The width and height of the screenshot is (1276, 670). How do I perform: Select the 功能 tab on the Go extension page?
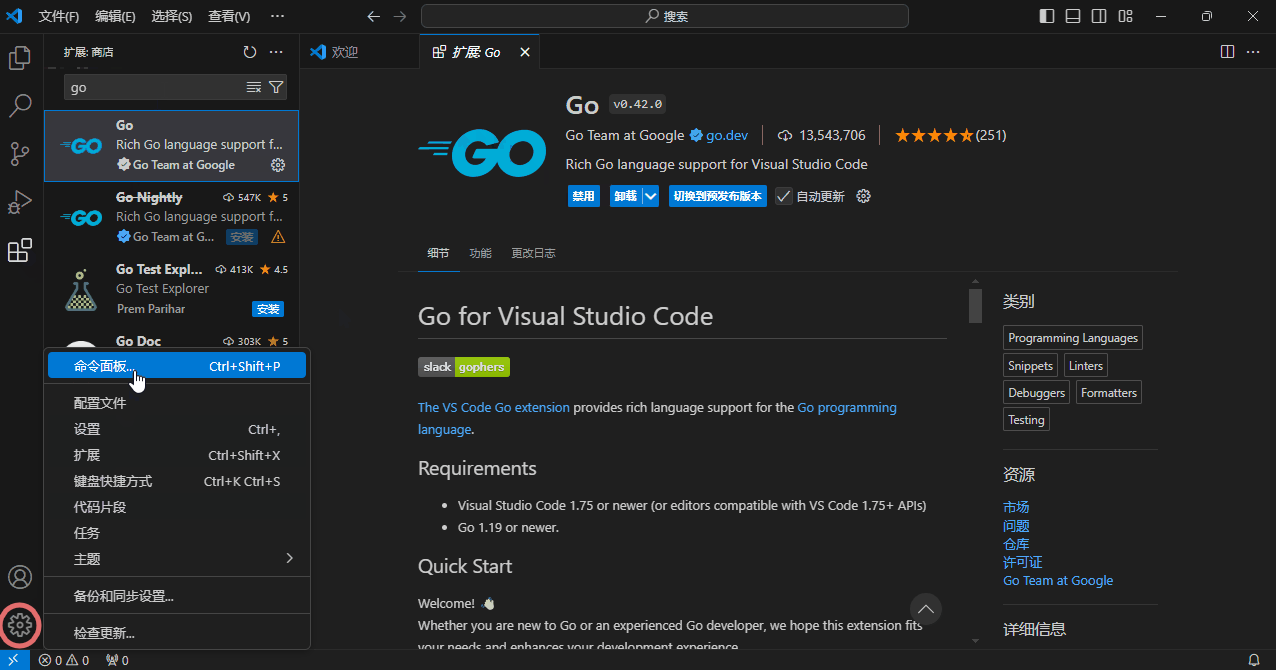[x=480, y=253]
